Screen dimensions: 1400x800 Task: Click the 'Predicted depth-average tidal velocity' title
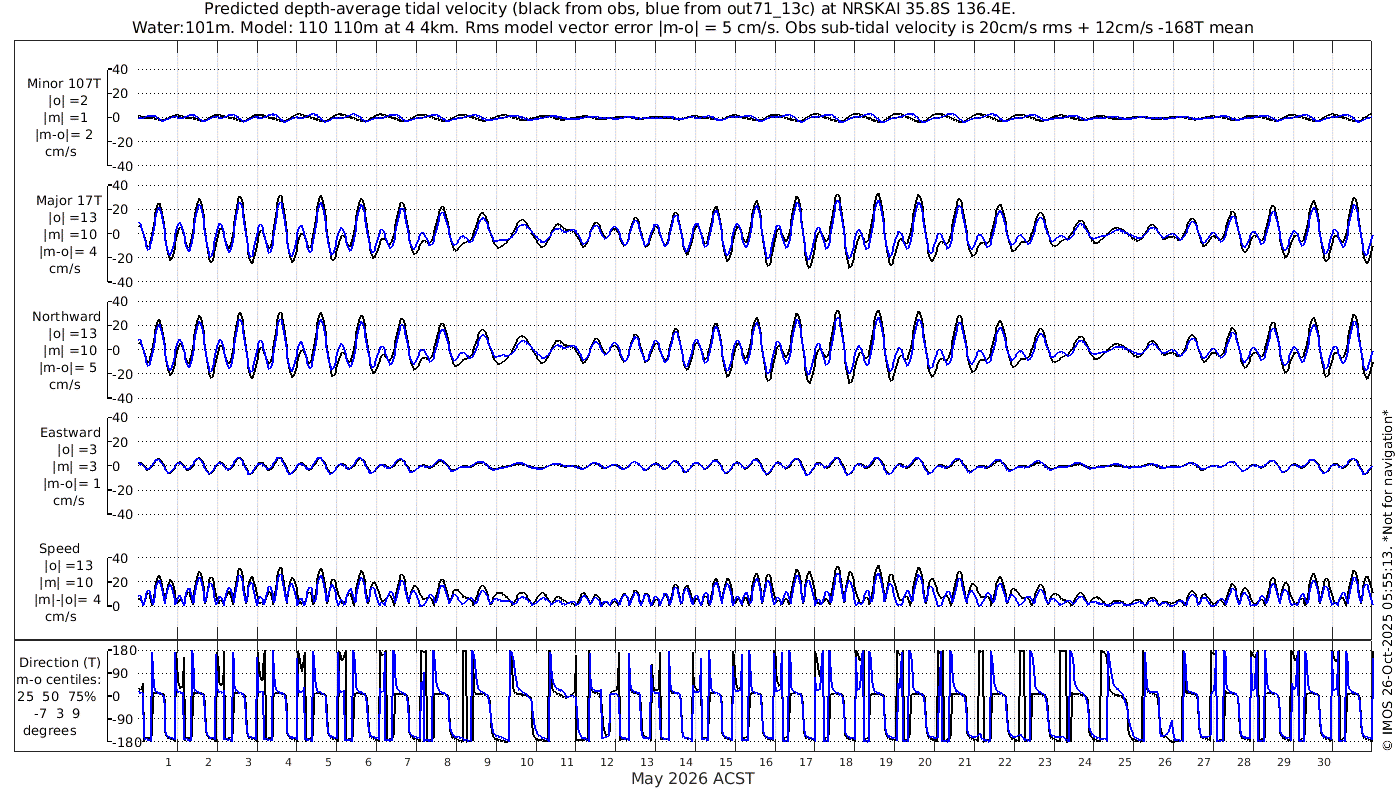click(610, 9)
